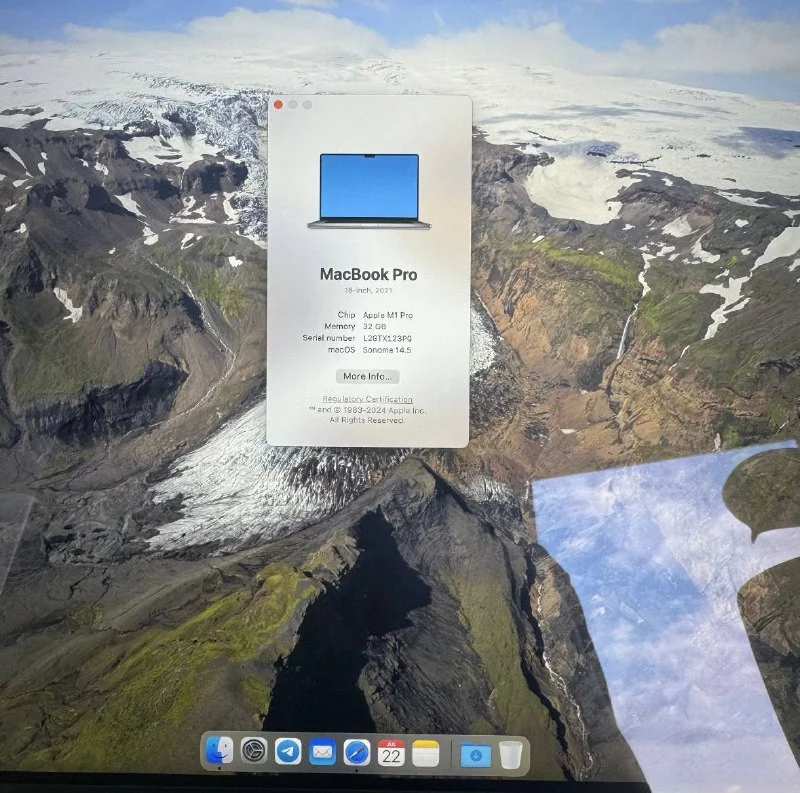Screen dimensions: 800x793
Task: Open the Trash in the Dock
Action: point(510,754)
